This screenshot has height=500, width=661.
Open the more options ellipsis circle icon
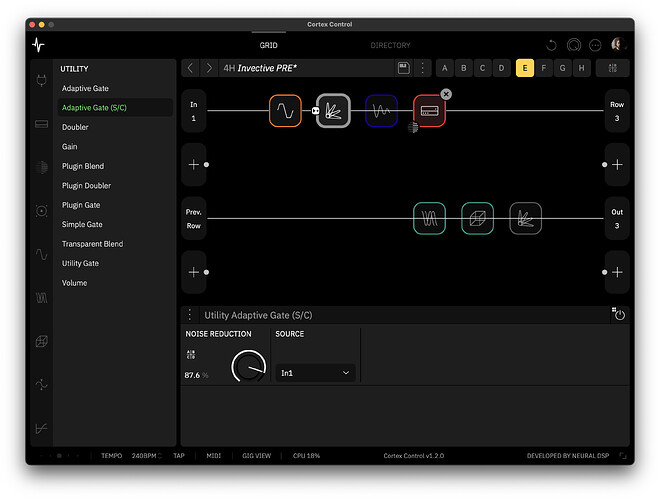[x=595, y=45]
